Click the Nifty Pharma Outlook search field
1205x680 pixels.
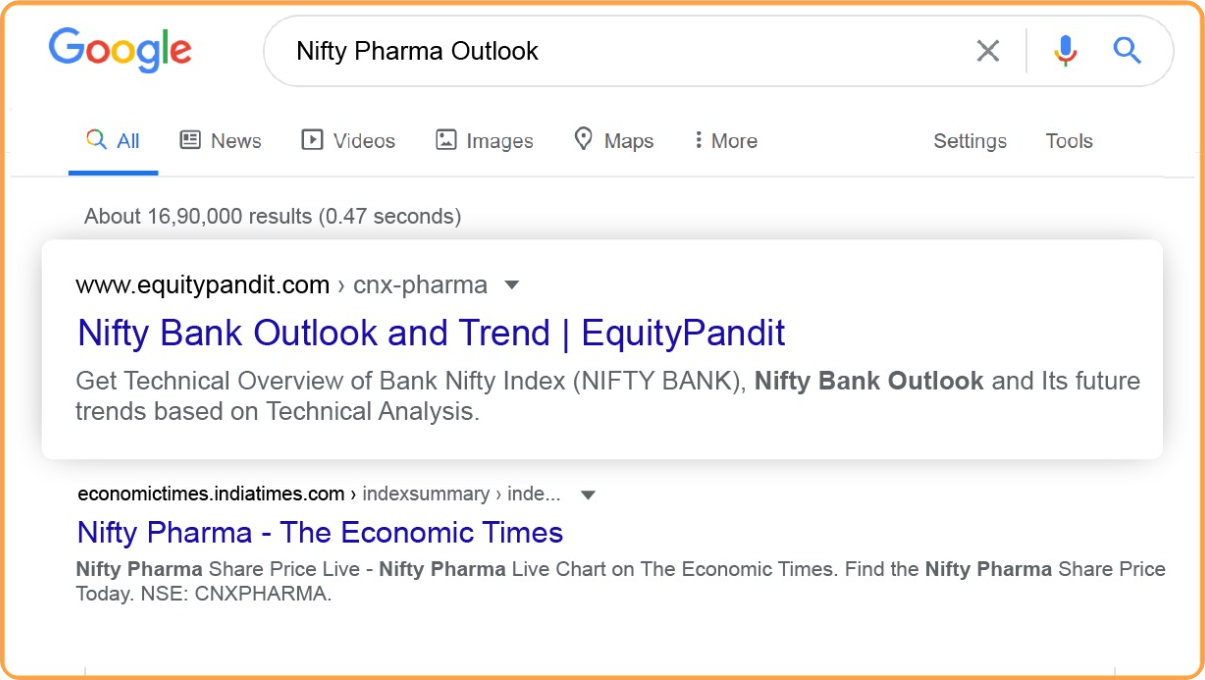(600, 51)
